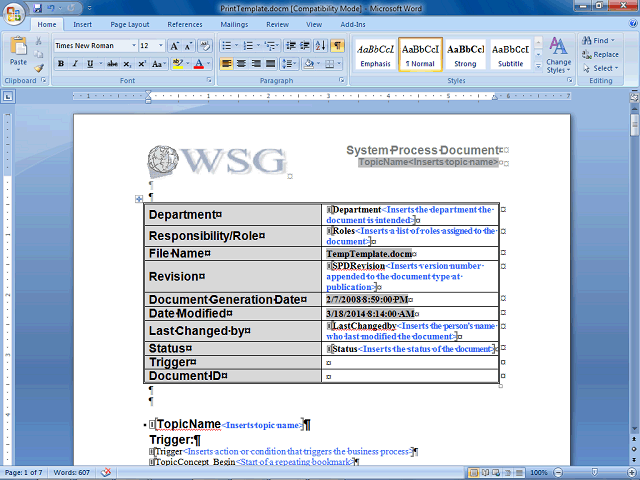Switch to Full Screen Reading view
This screenshot has height=480, width=640.
[x=485, y=473]
